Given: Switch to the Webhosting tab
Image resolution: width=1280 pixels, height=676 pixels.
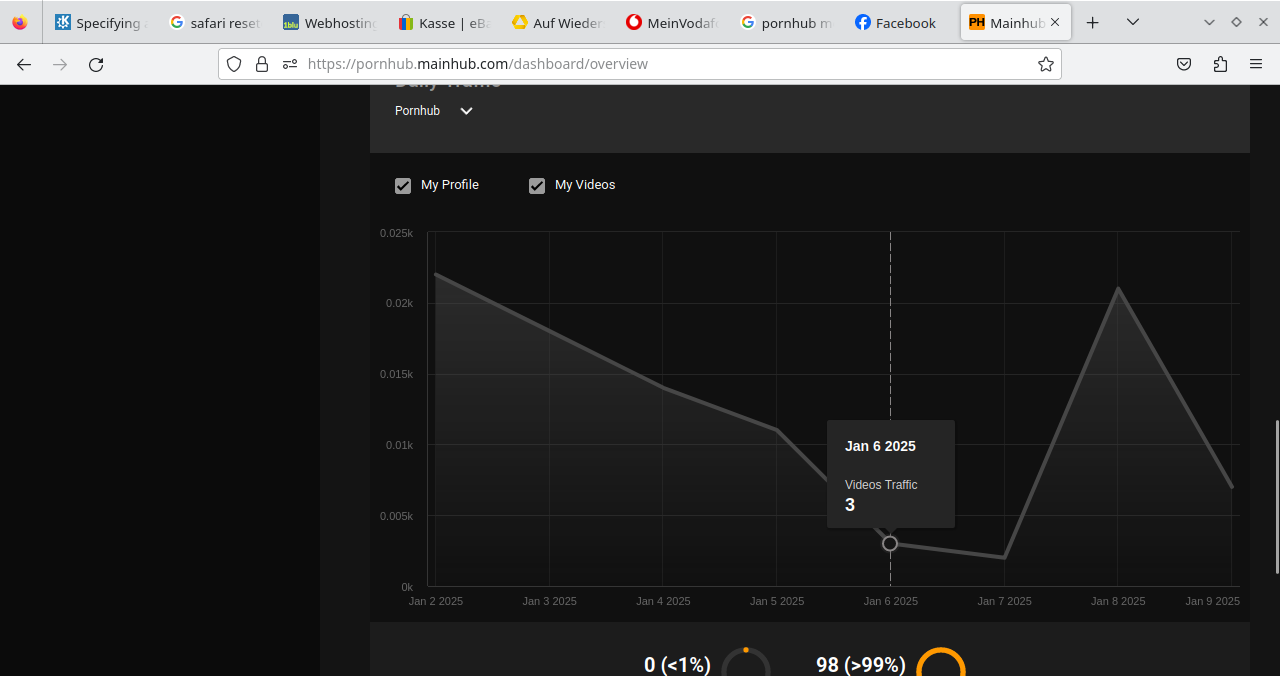Looking at the screenshot, I should click(330, 22).
